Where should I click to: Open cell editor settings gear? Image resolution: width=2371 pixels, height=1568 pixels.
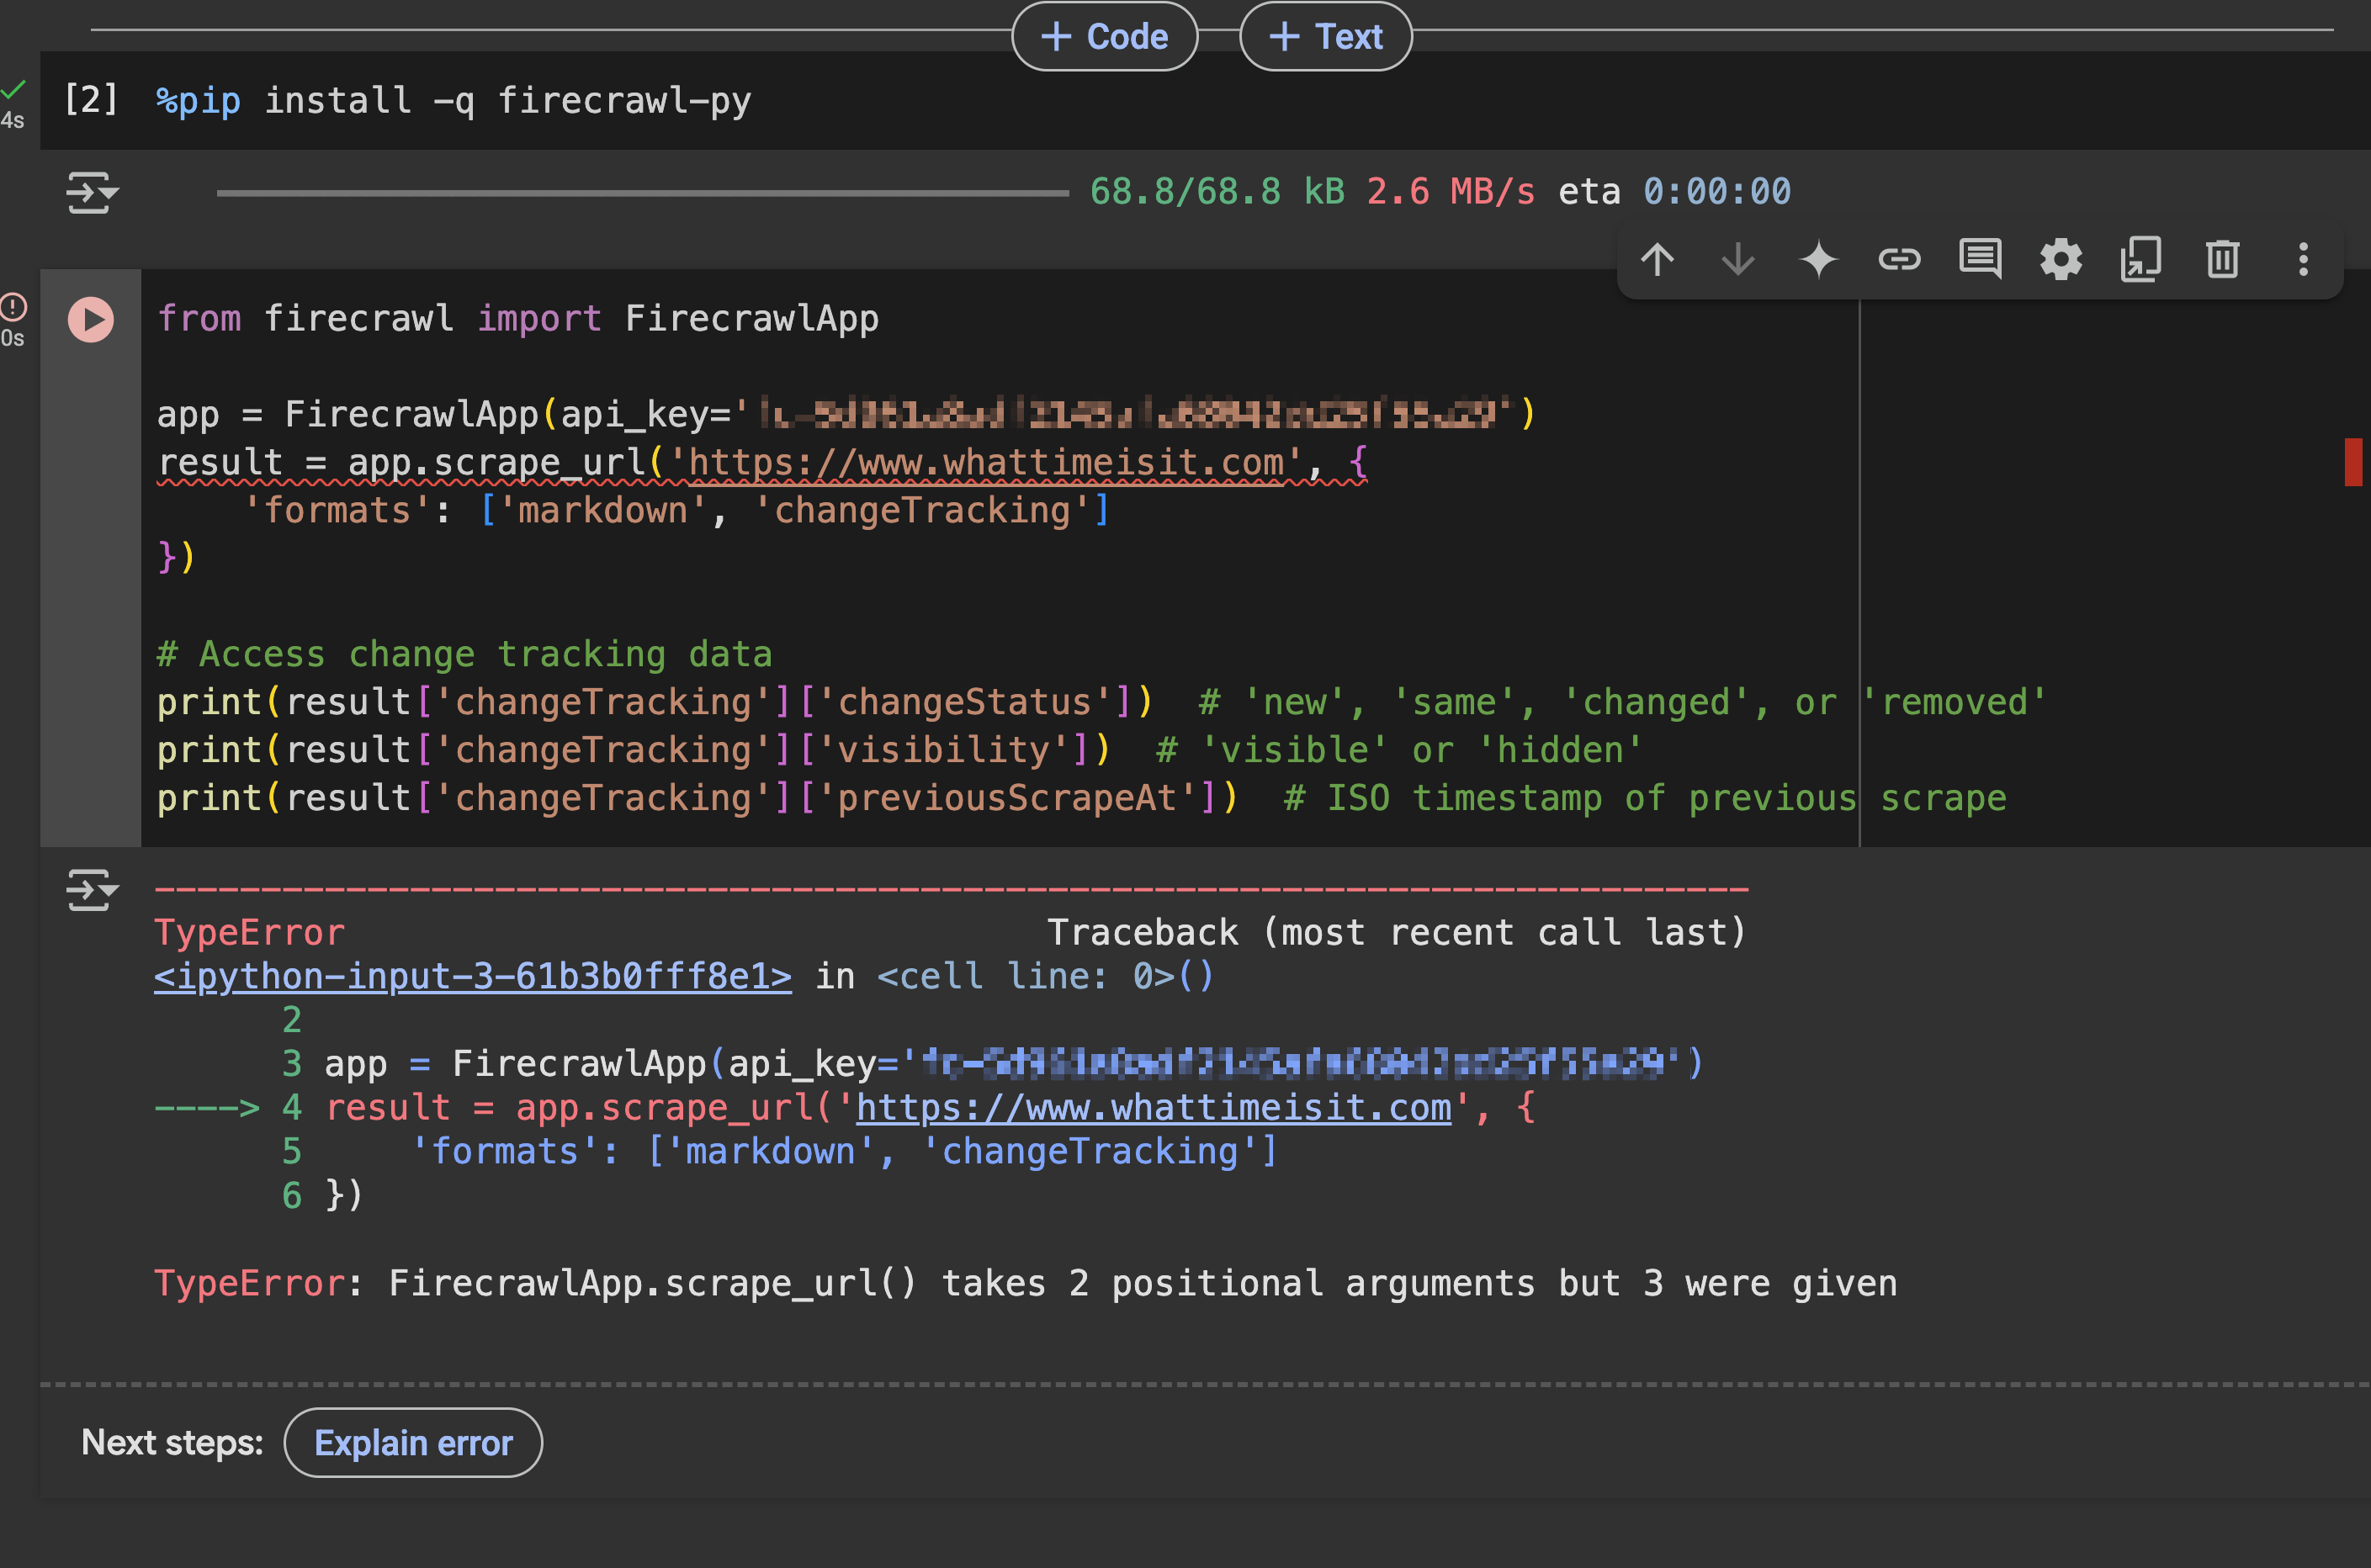tap(2060, 260)
